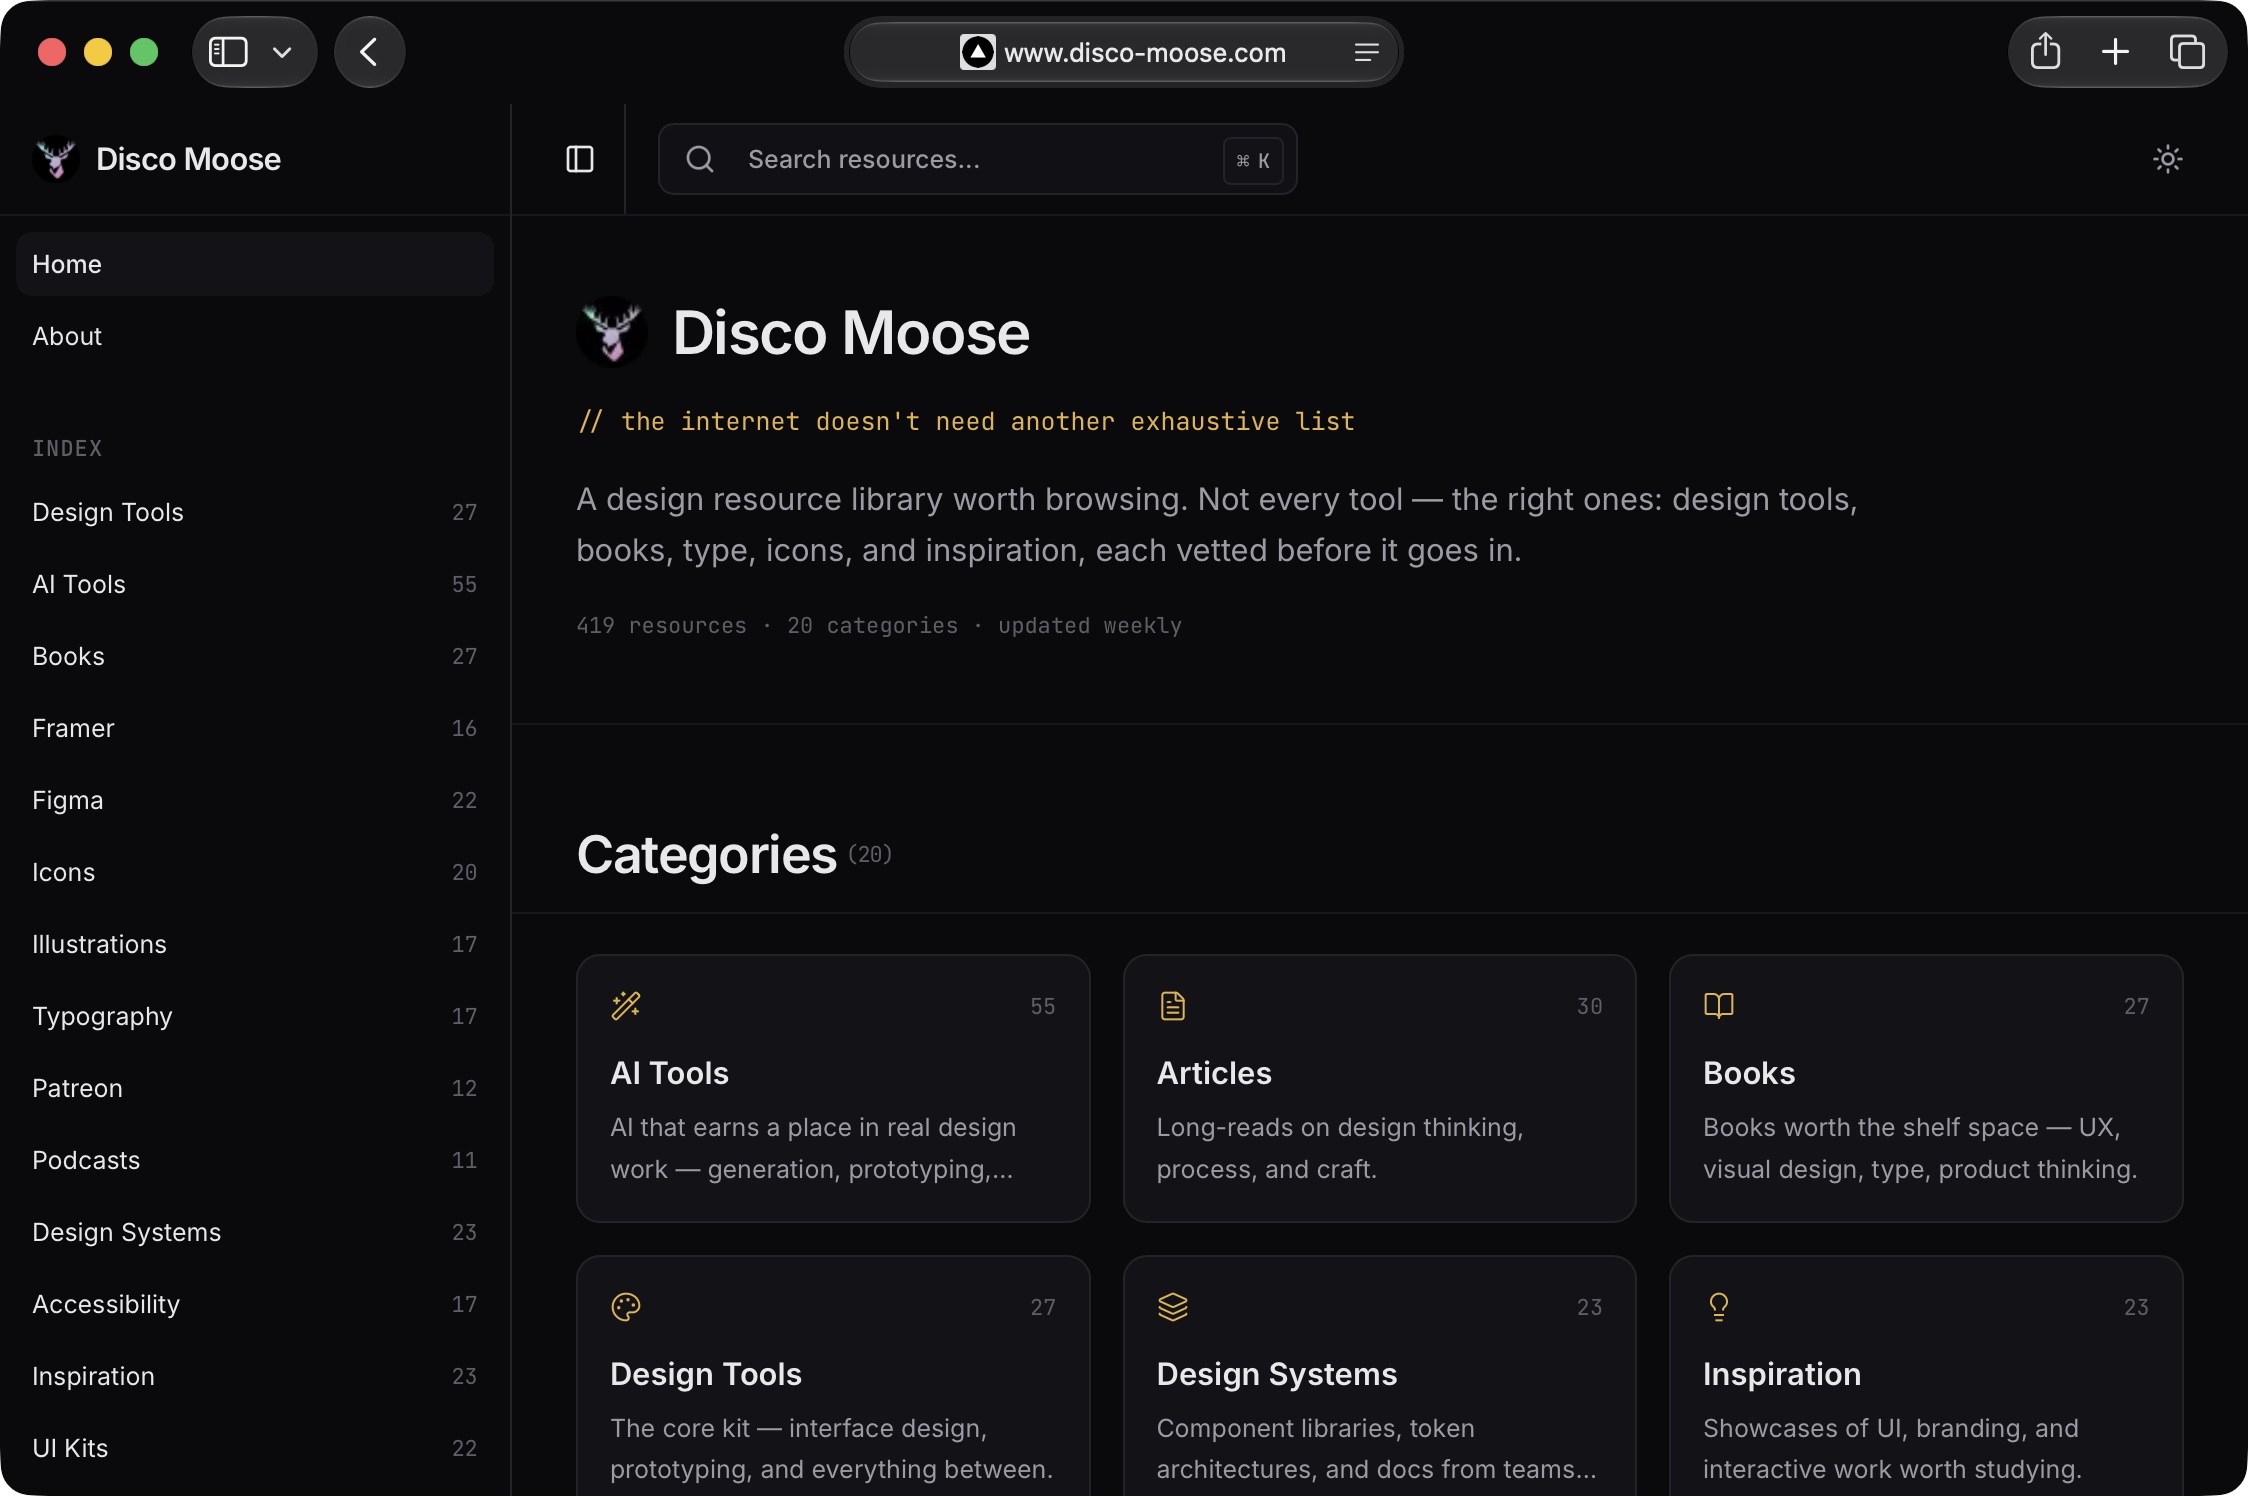Open Books in the sidebar index
The height and width of the screenshot is (1496, 2248).
(x=255, y=656)
